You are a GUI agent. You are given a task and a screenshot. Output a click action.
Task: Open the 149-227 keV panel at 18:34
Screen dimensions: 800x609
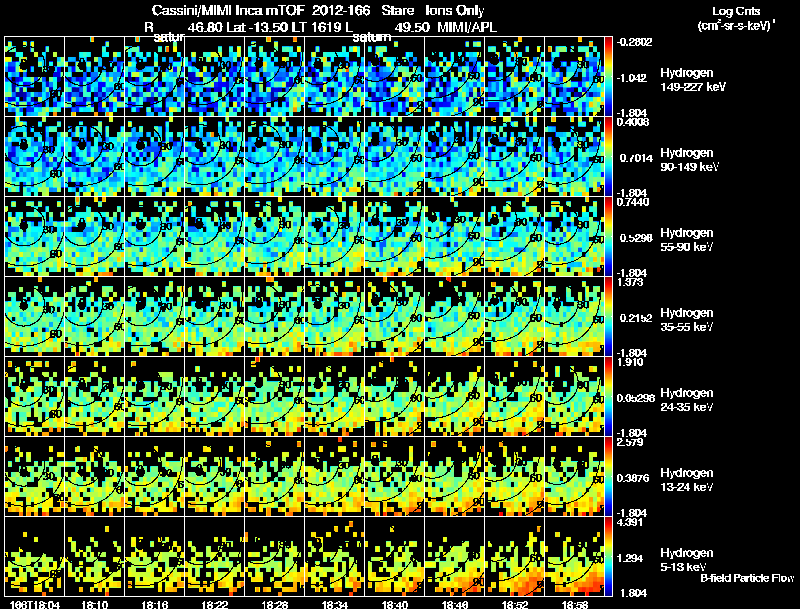click(335, 77)
